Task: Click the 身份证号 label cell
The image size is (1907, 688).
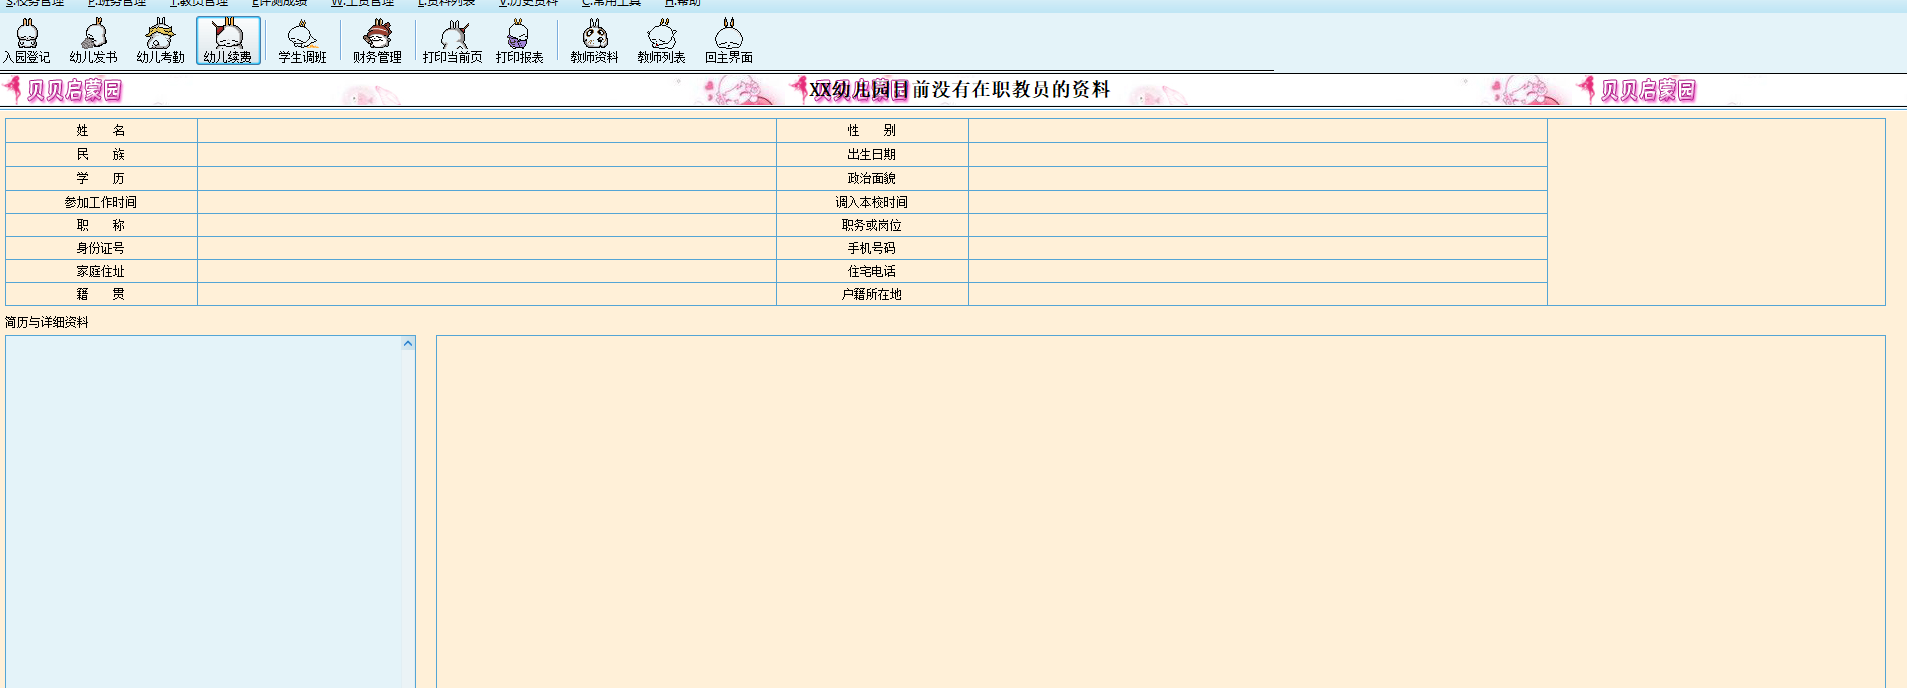Action: 101,248
